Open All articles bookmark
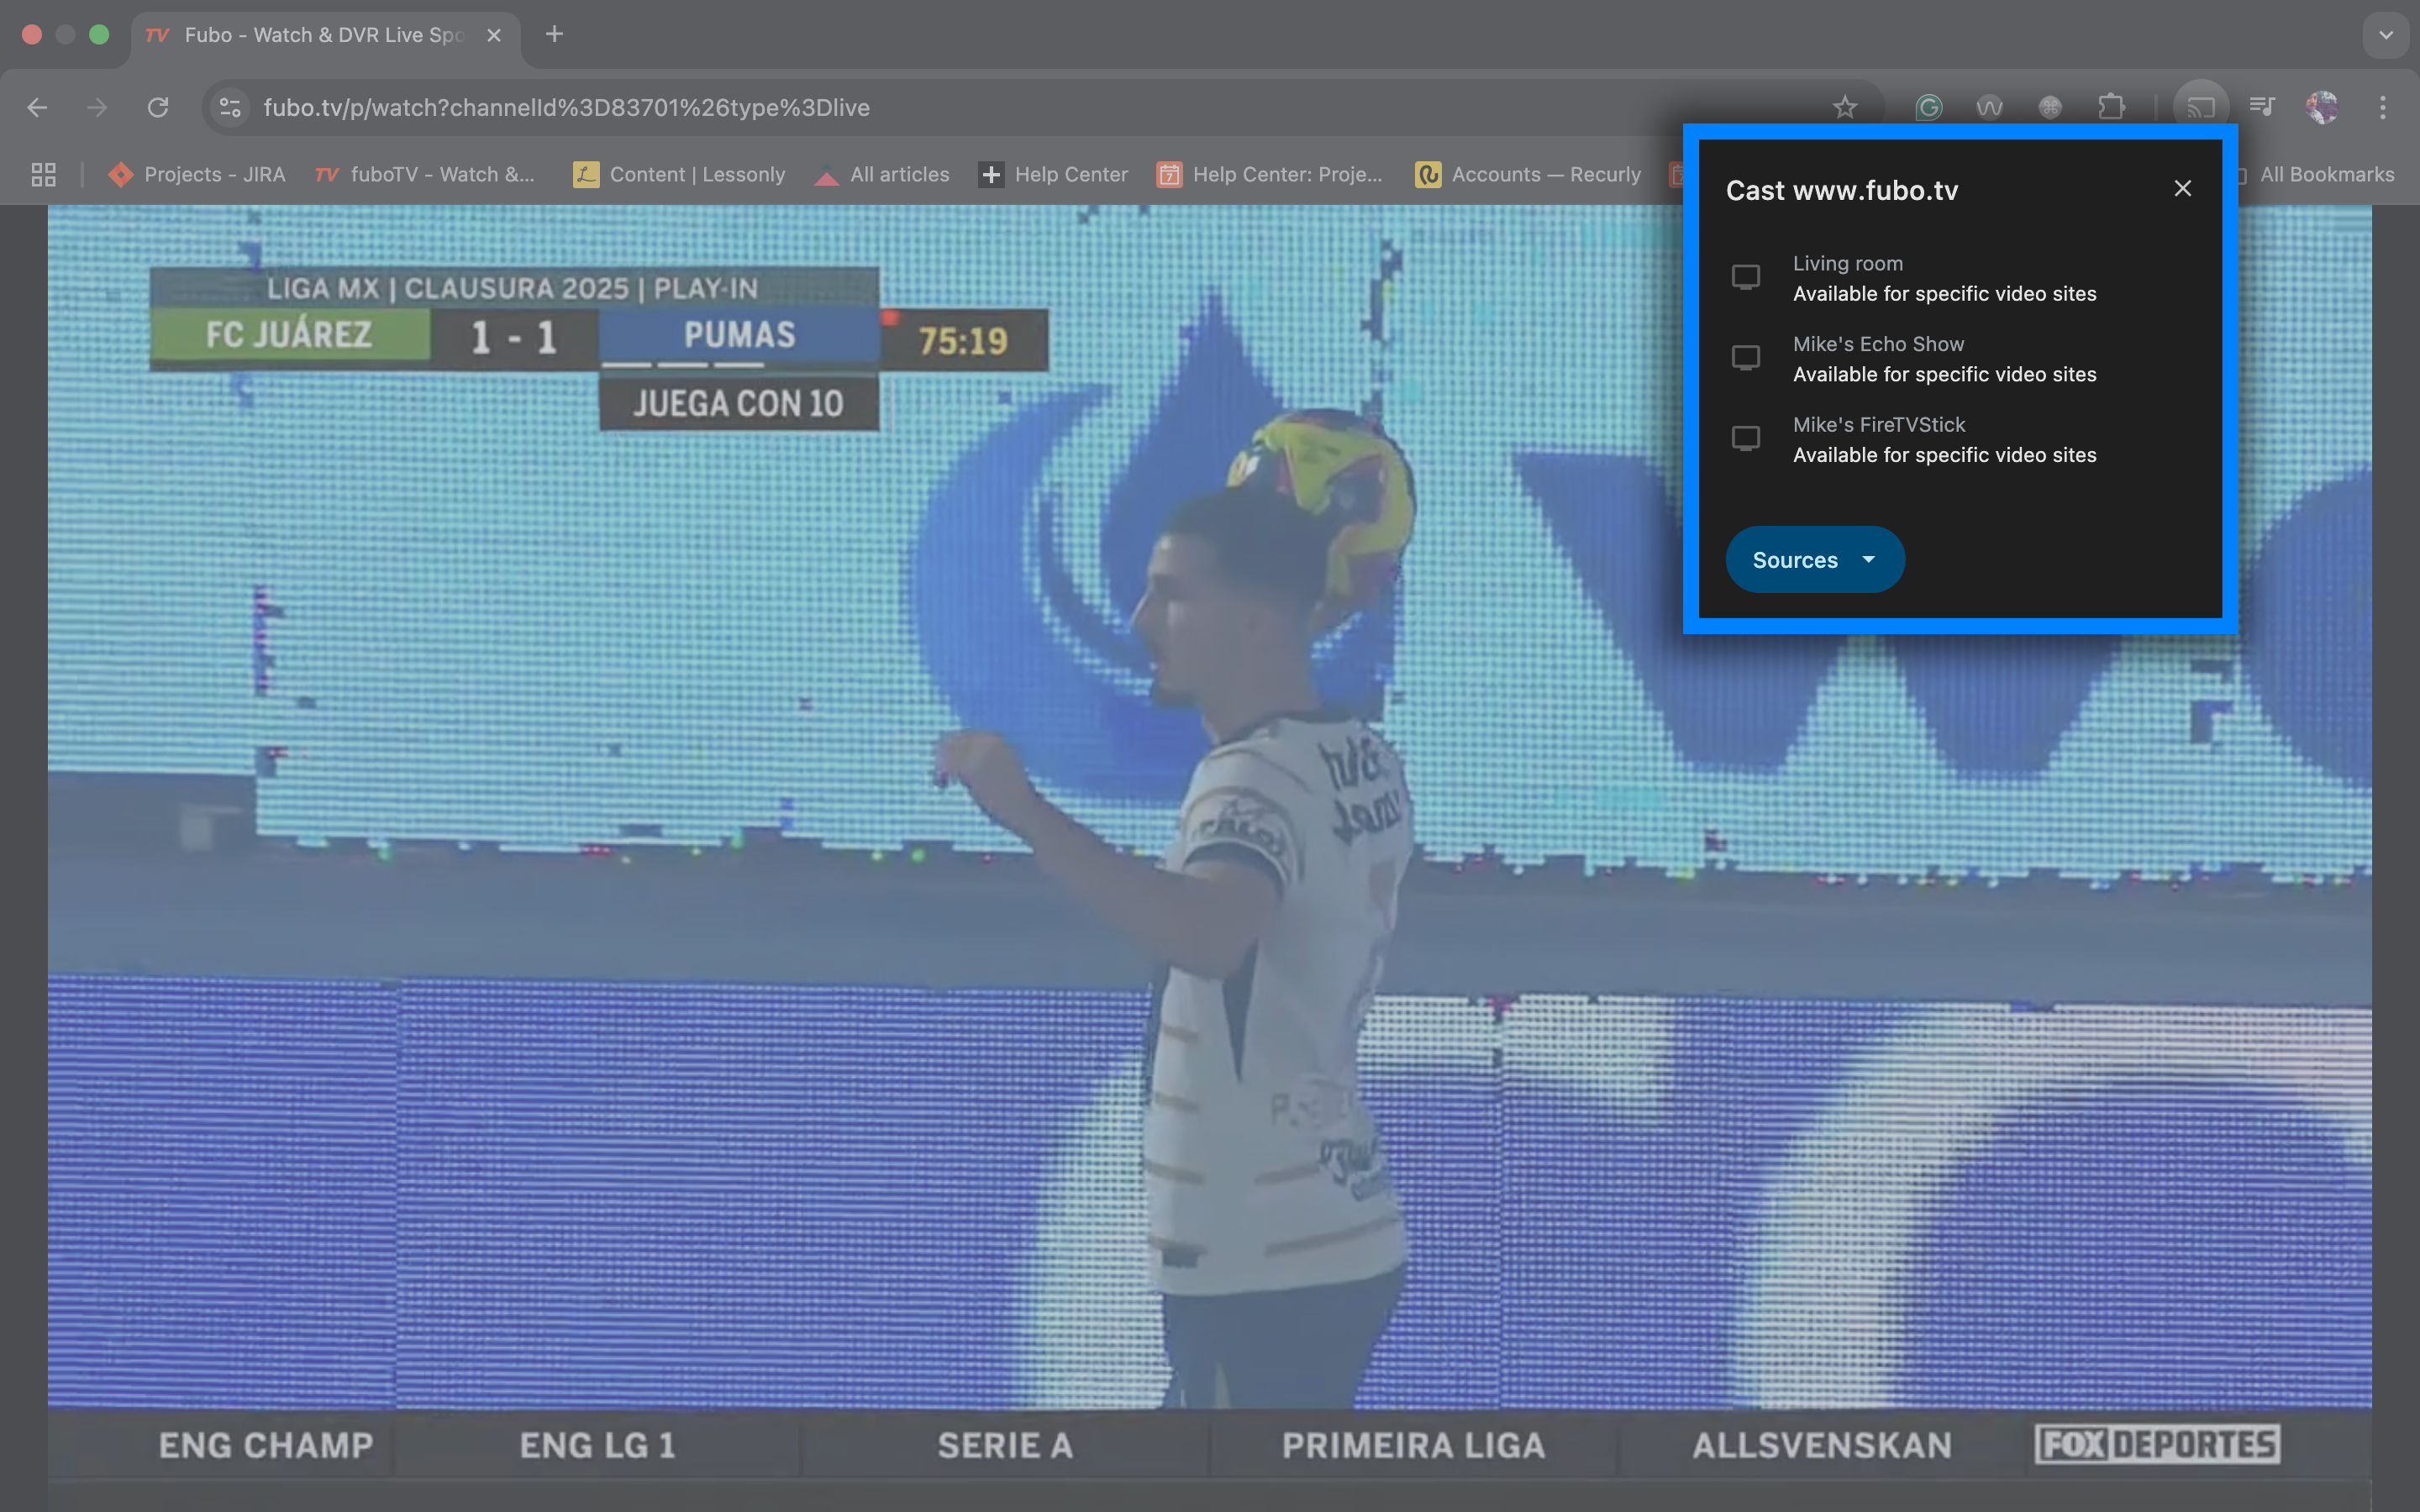 point(882,174)
